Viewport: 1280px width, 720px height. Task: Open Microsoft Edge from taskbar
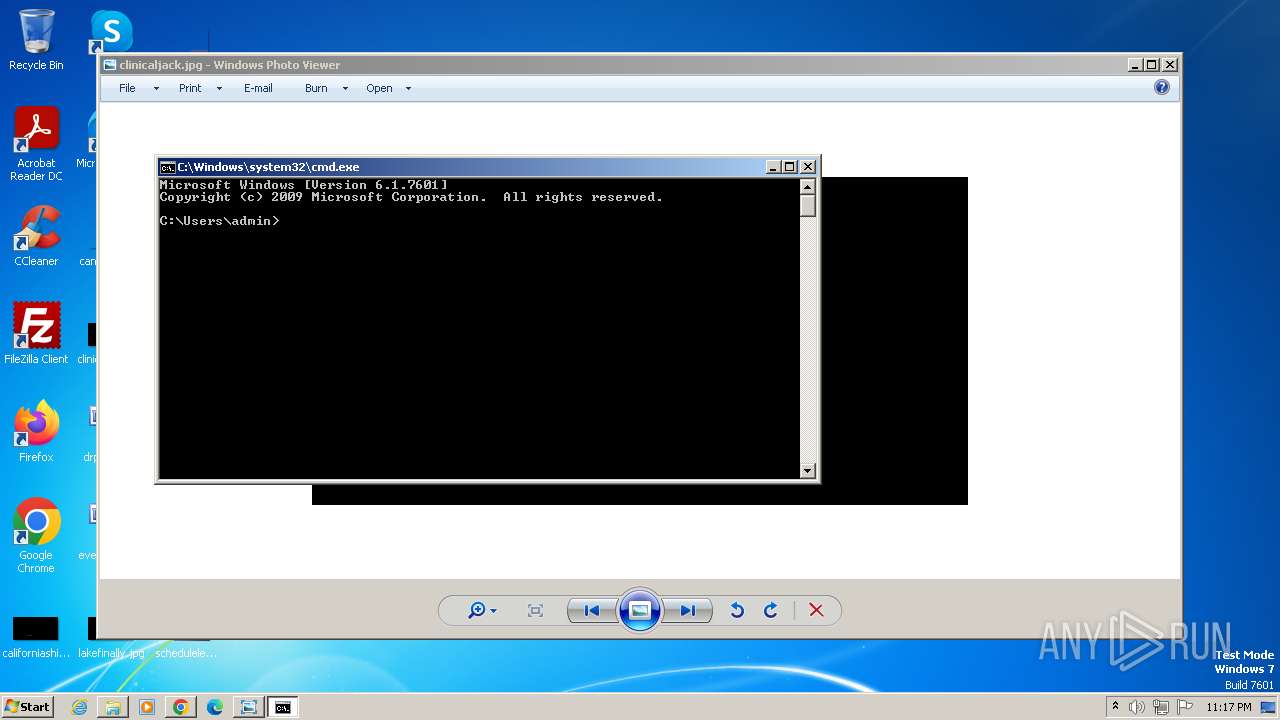(x=215, y=707)
